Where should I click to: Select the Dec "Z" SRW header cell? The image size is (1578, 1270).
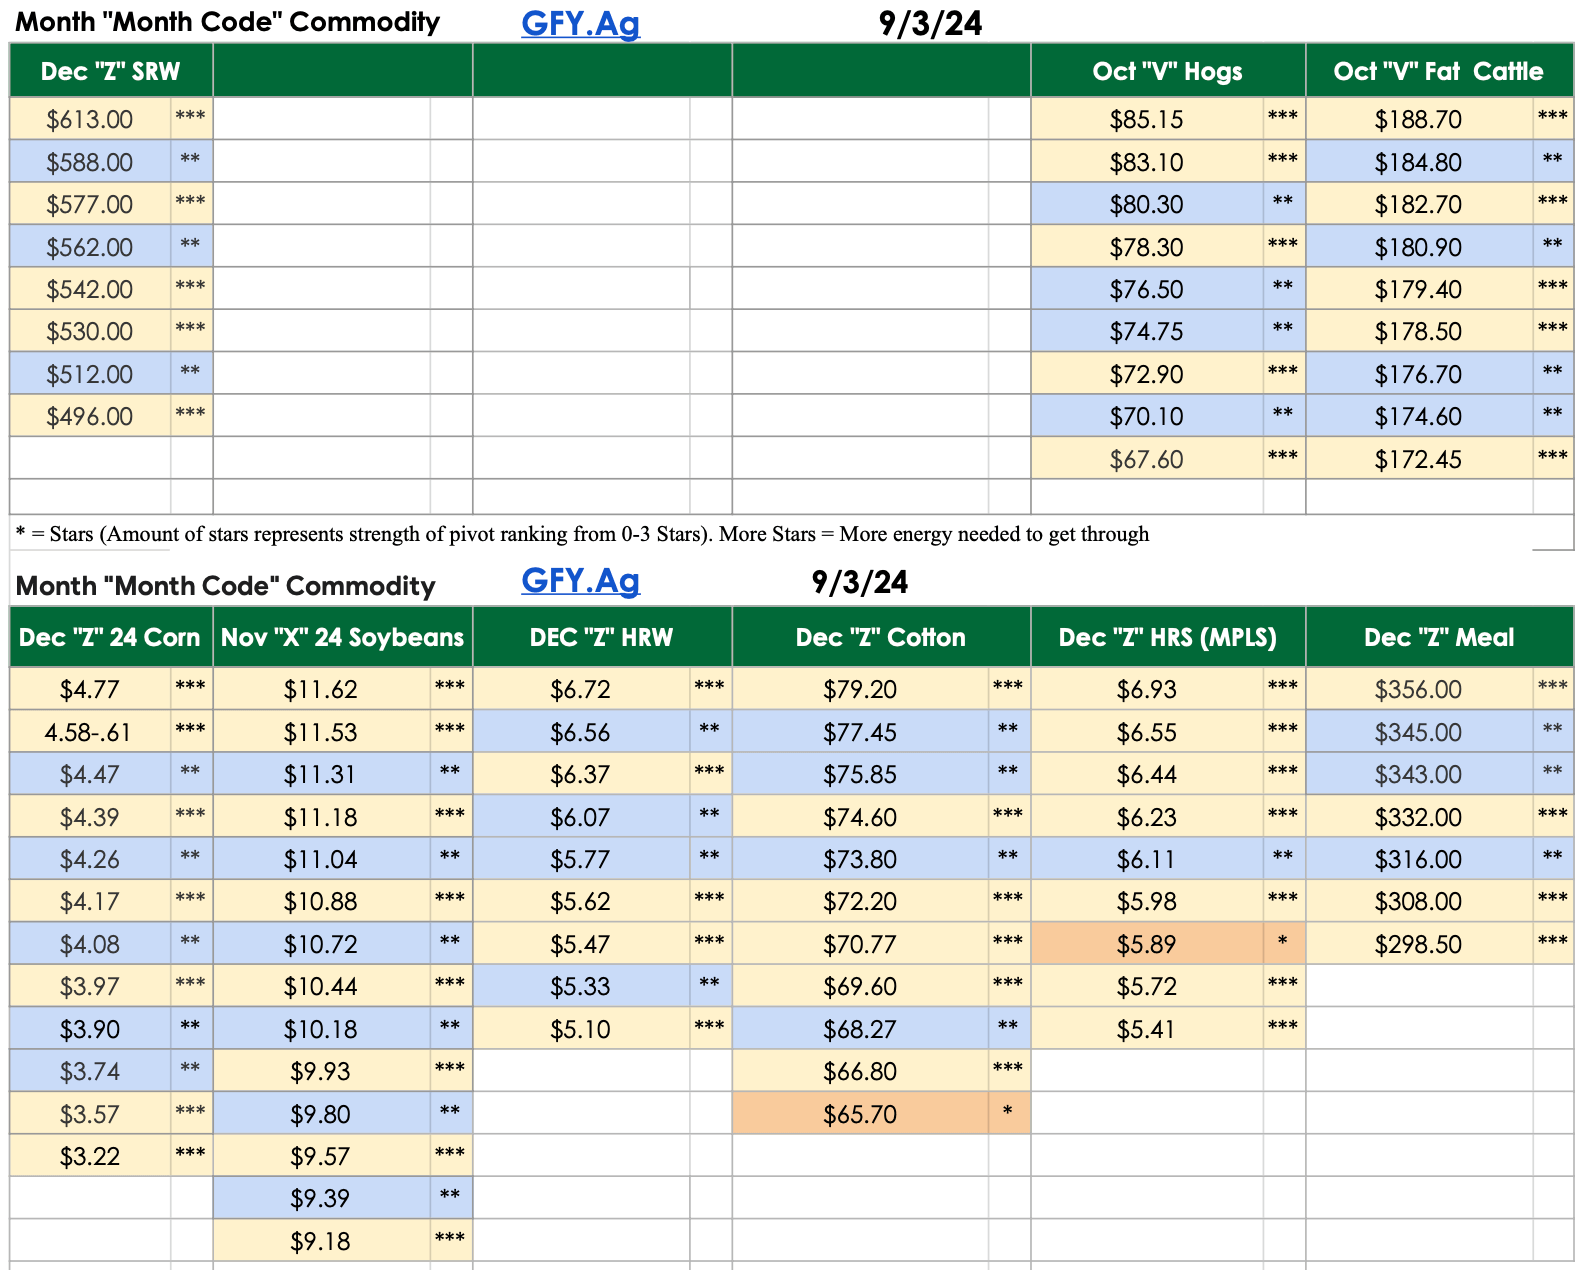point(110,71)
